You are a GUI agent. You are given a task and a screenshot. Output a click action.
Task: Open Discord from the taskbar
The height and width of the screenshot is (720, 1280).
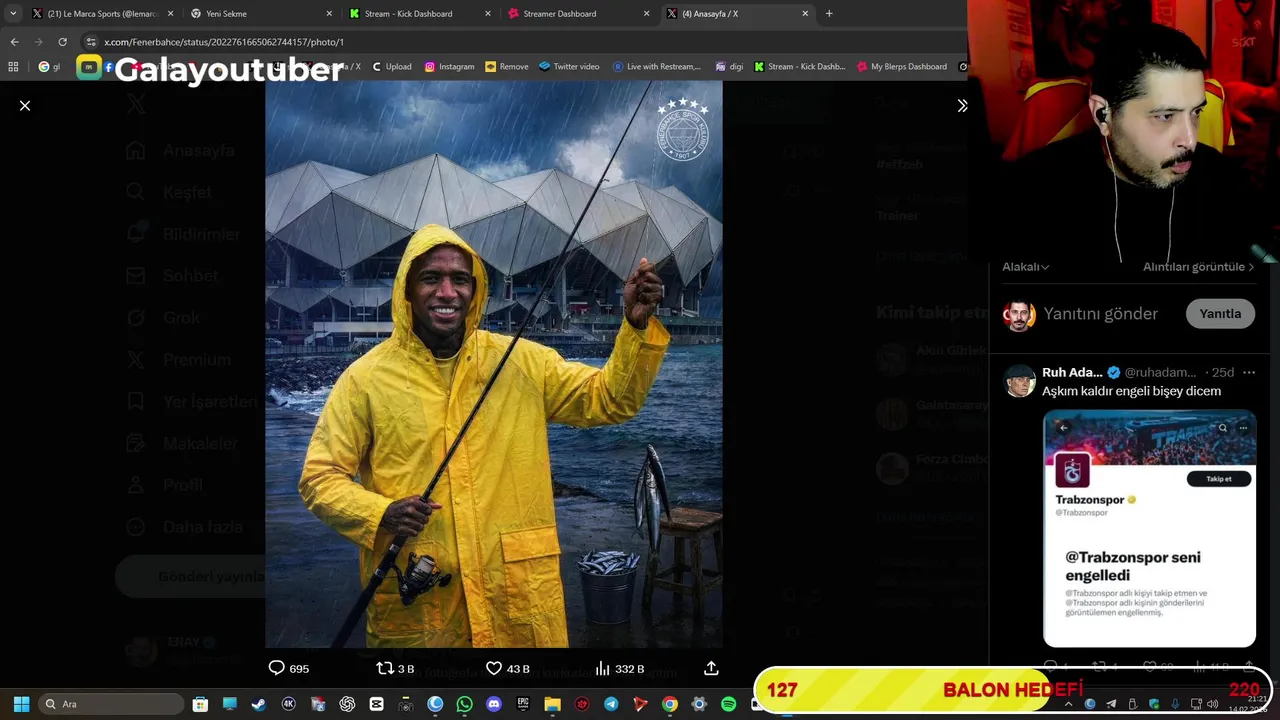coord(493,704)
